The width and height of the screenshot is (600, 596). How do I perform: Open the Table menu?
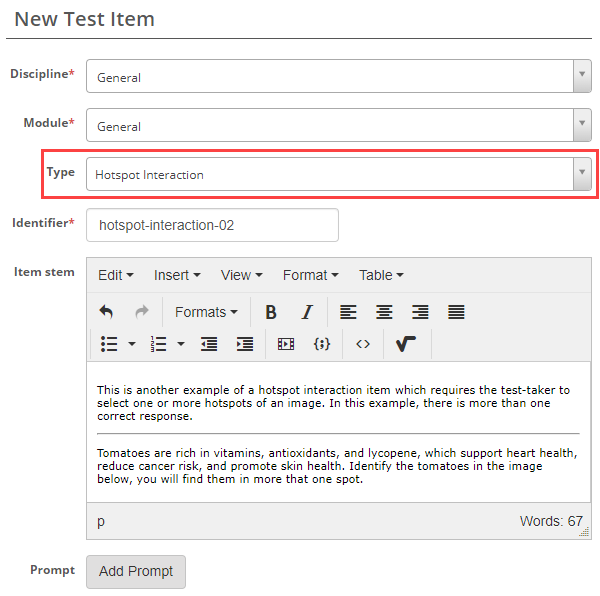click(x=381, y=275)
